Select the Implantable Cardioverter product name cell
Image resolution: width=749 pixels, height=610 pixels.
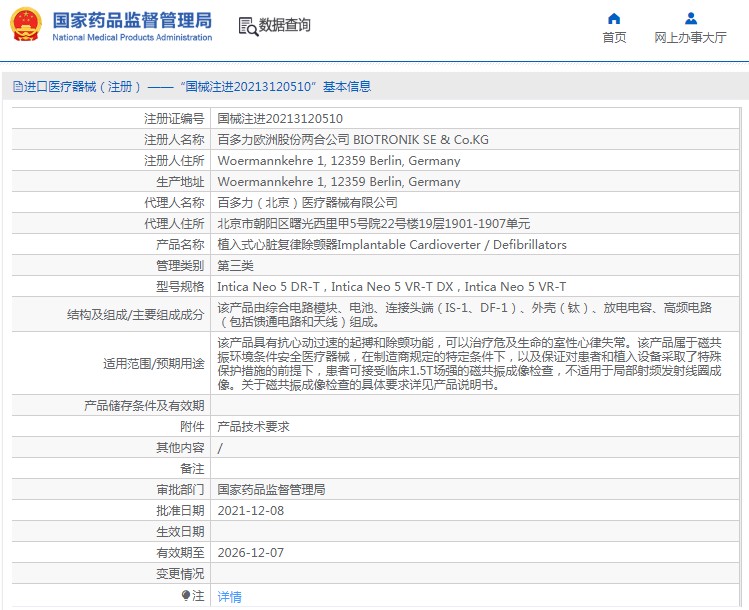(x=392, y=245)
